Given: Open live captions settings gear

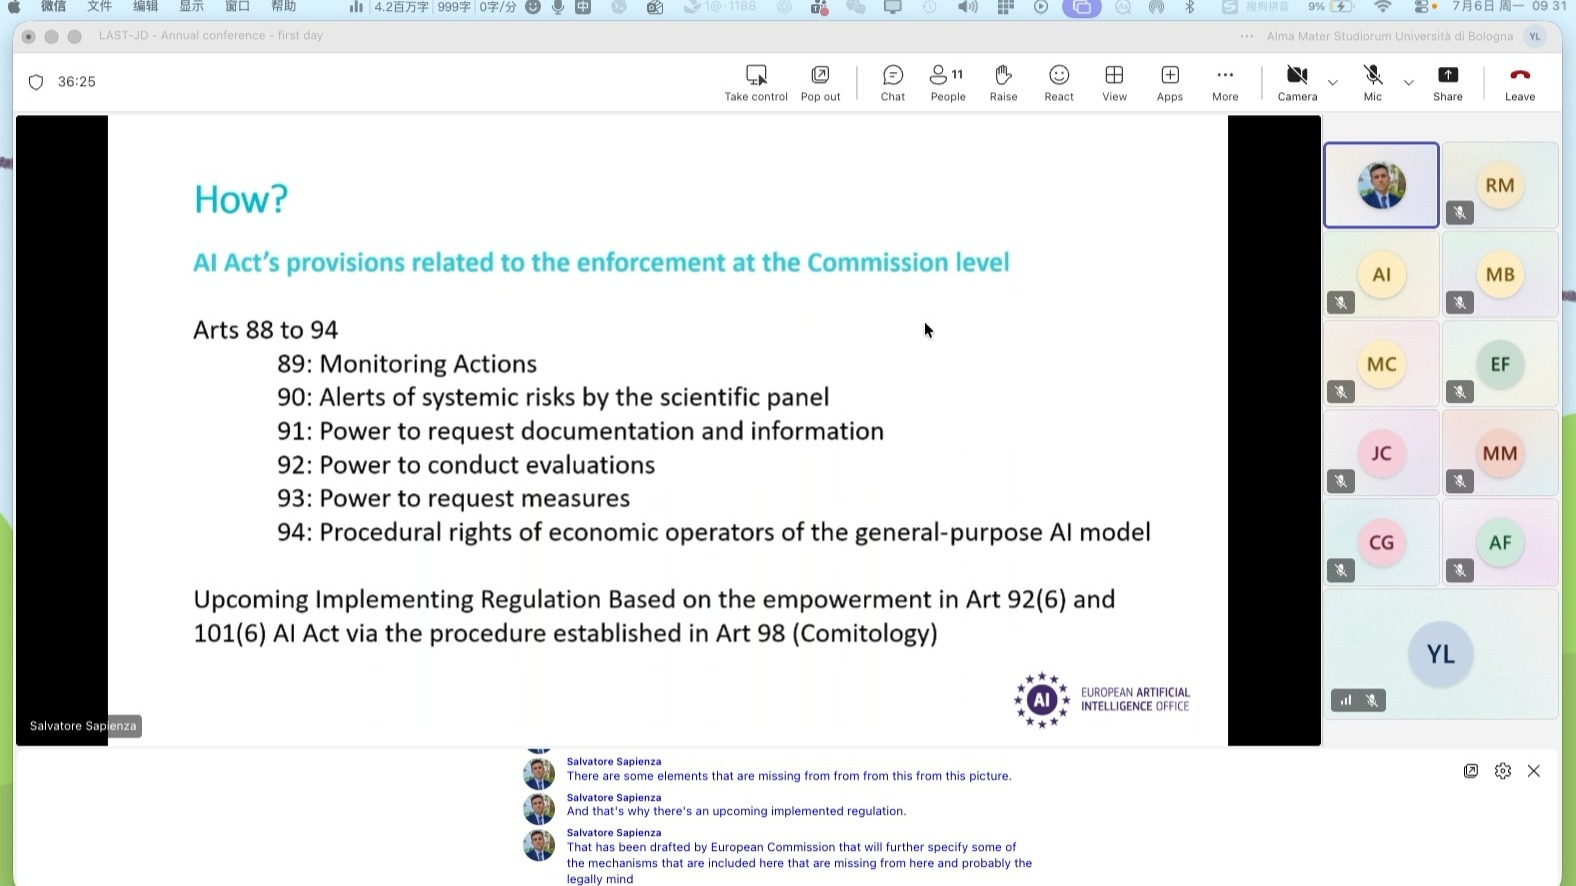Looking at the screenshot, I should click(x=1502, y=771).
